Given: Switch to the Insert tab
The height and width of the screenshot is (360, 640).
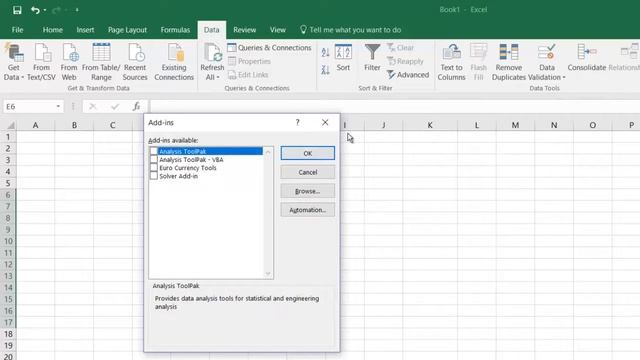Looking at the screenshot, I should (85, 30).
